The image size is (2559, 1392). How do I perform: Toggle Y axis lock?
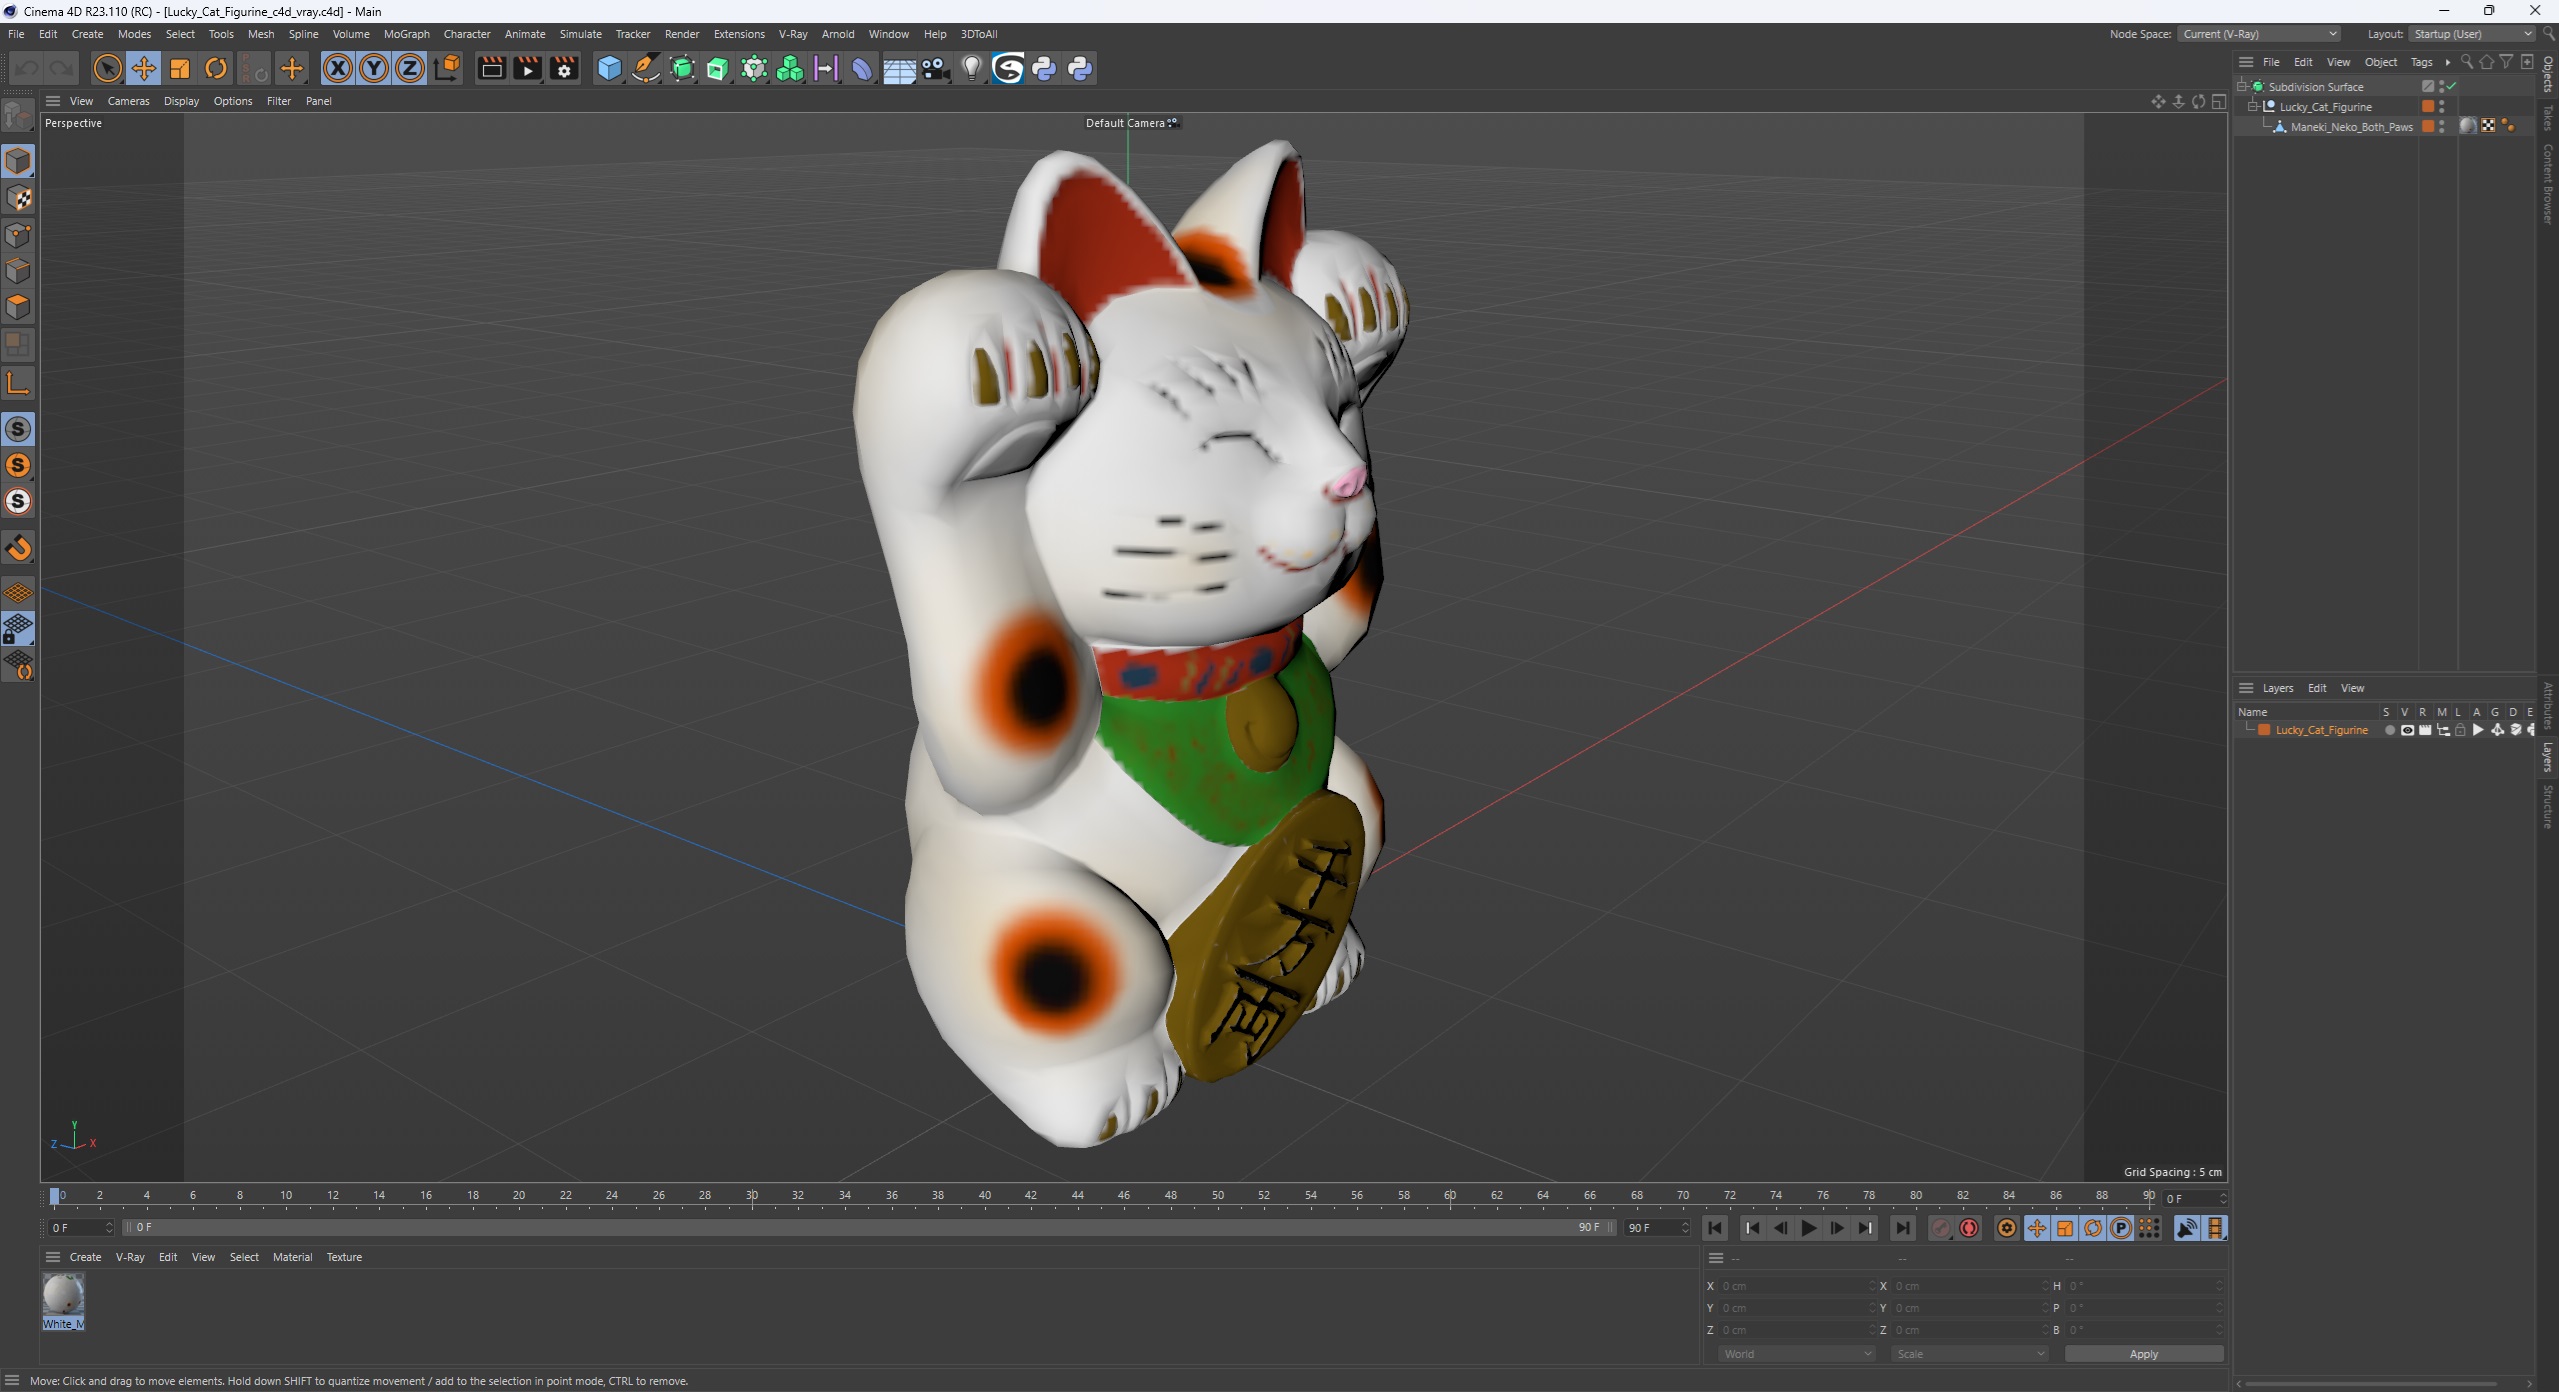tap(374, 68)
